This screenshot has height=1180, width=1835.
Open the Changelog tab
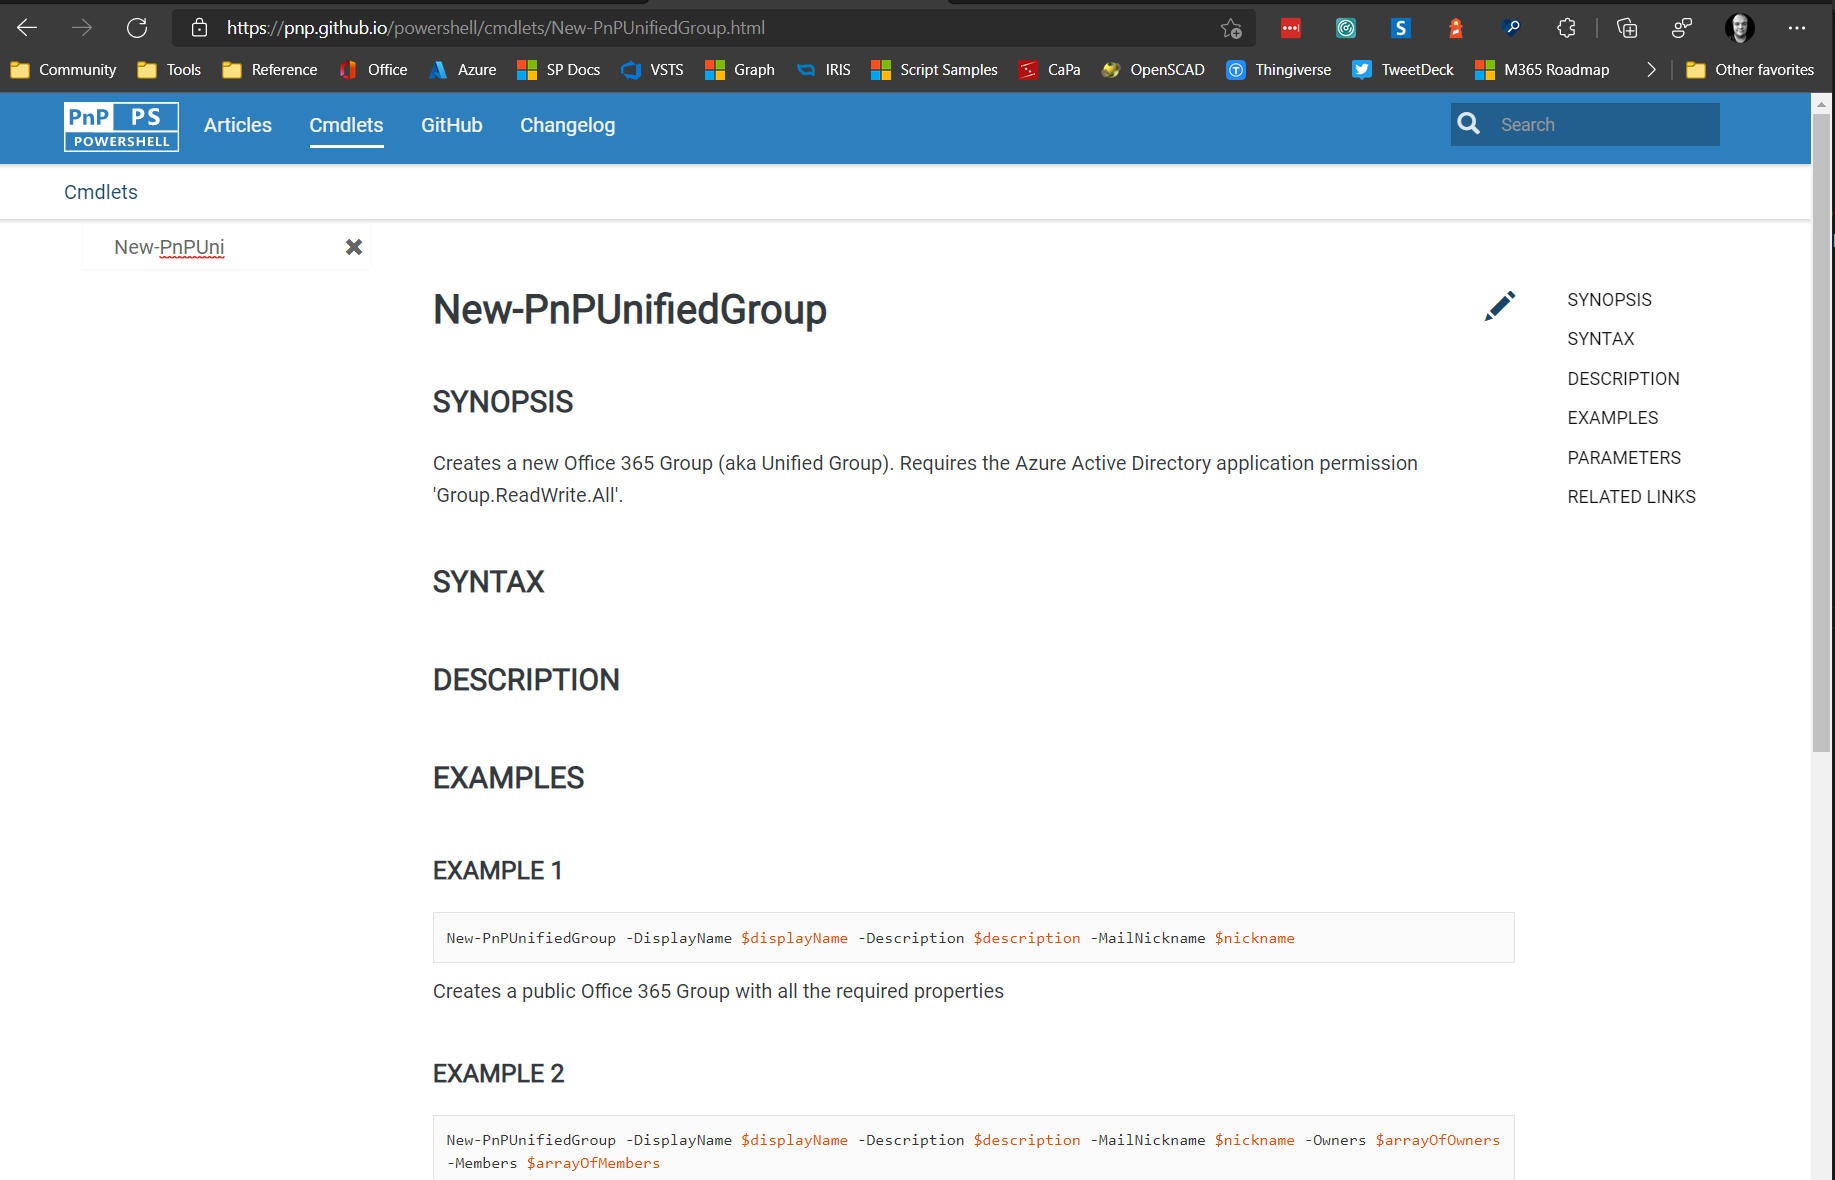click(x=567, y=125)
